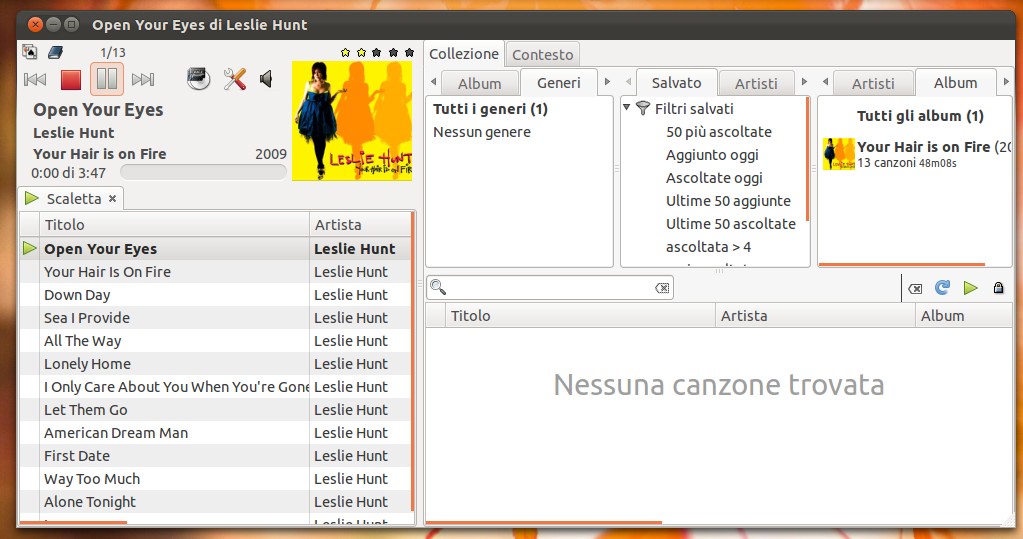Click green play arrow beside Open Your Eyes row
1023x539 pixels.
pos(29,248)
